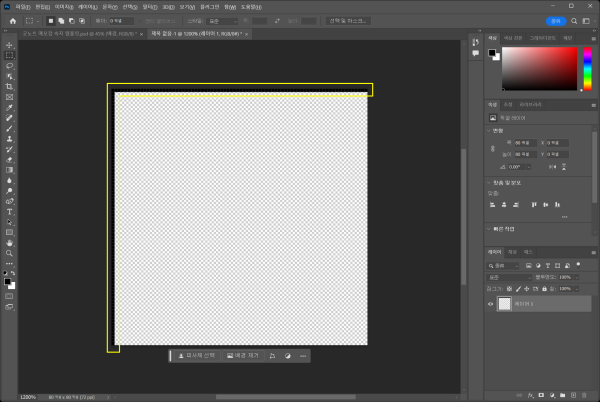This screenshot has height=402, width=600.
Task: Toggle link width and height chain
Action: pos(493,148)
